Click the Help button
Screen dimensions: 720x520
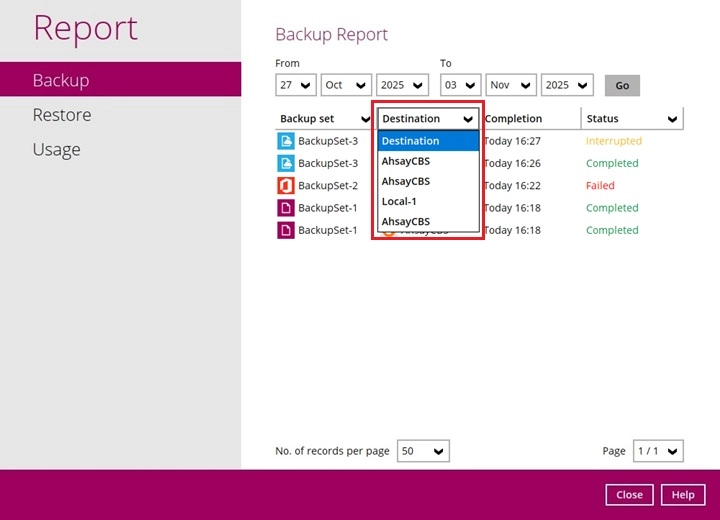683,495
